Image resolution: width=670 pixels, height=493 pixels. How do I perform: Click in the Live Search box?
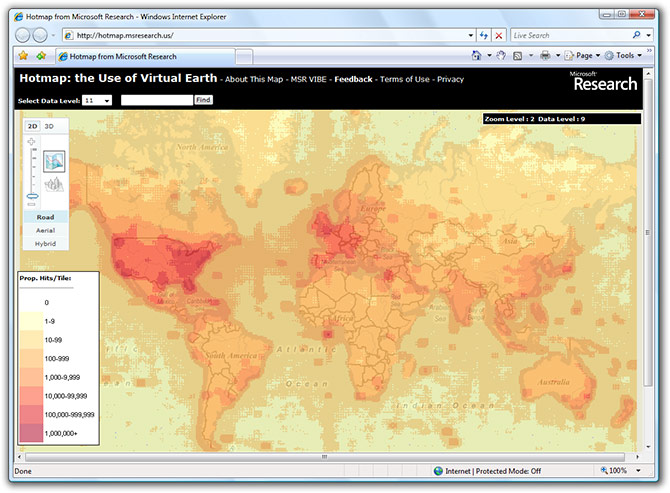570,35
